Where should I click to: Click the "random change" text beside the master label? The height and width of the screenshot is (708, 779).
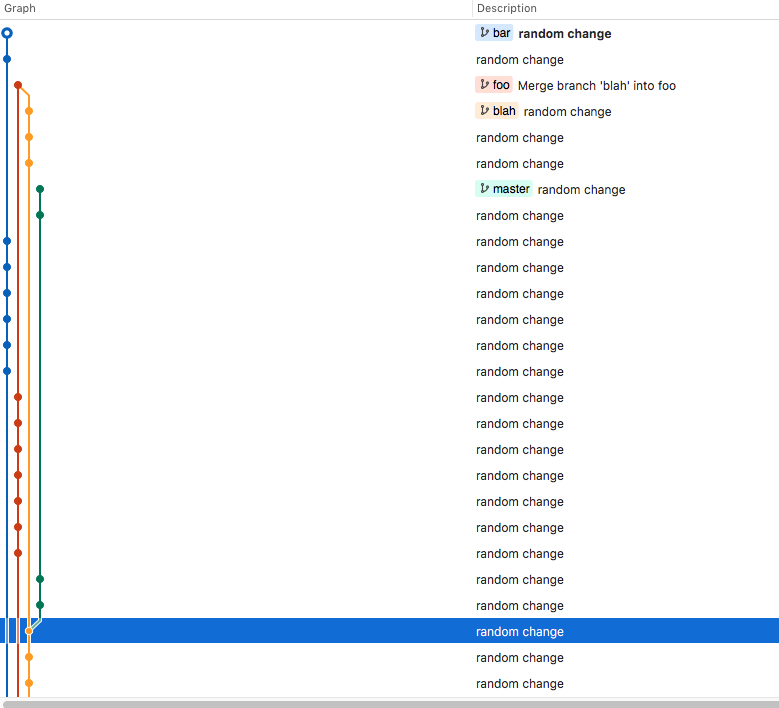pyautogui.click(x=581, y=190)
